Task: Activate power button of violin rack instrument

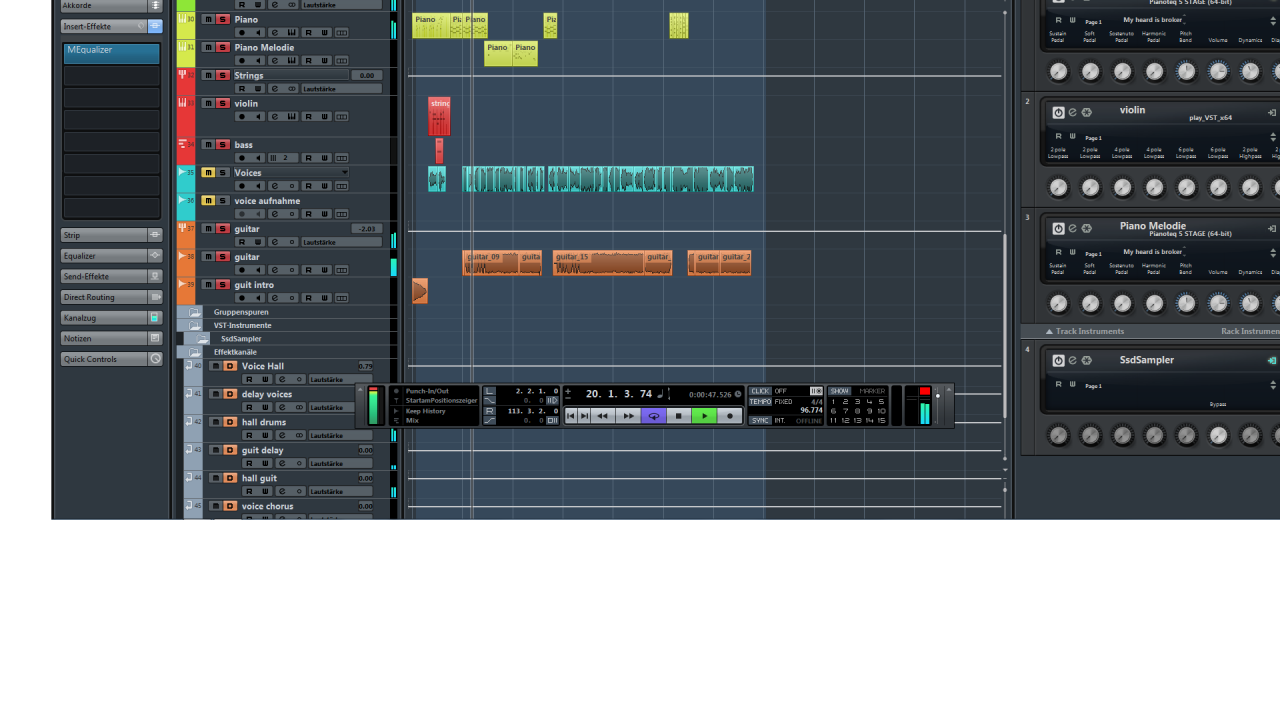Action: pyautogui.click(x=1058, y=112)
